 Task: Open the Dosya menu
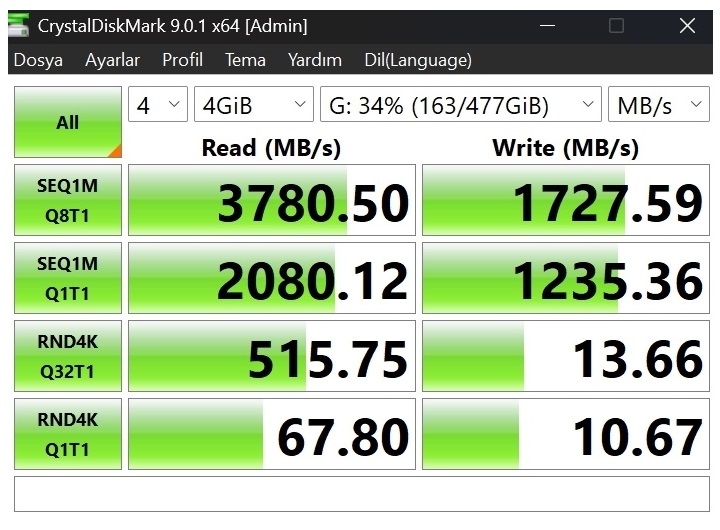tap(37, 60)
